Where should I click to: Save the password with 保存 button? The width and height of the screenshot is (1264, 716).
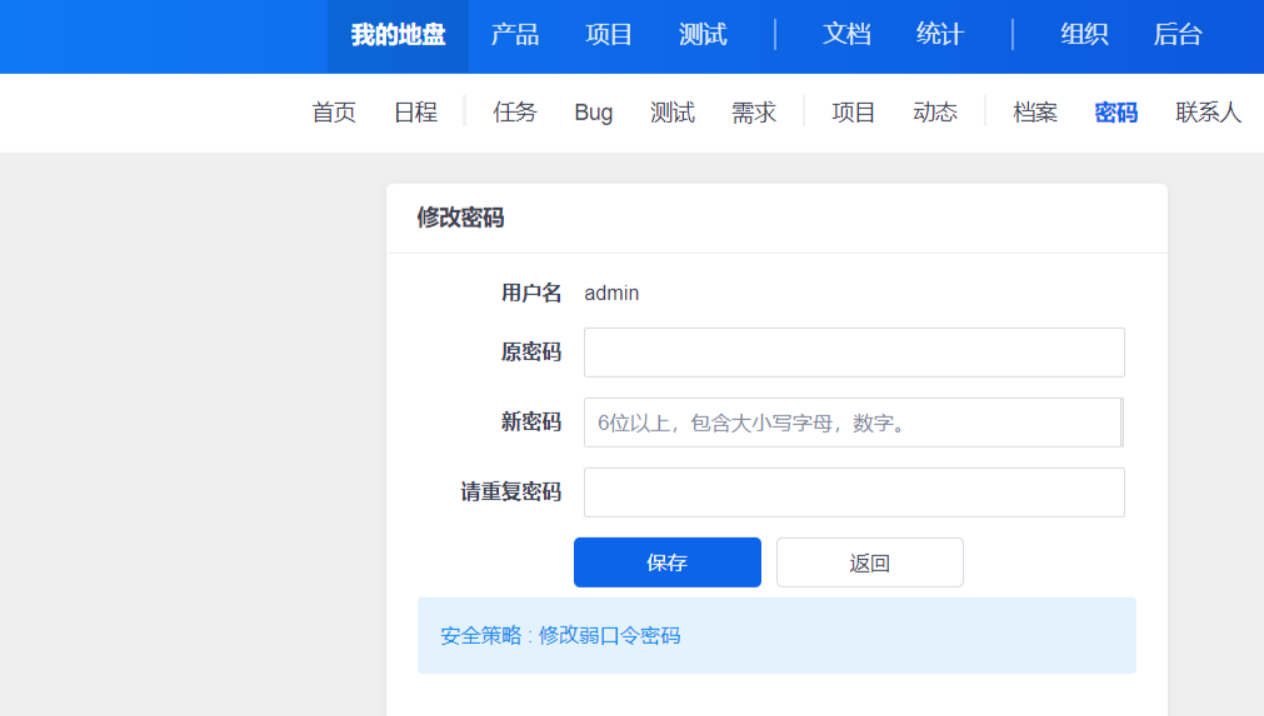[667, 562]
